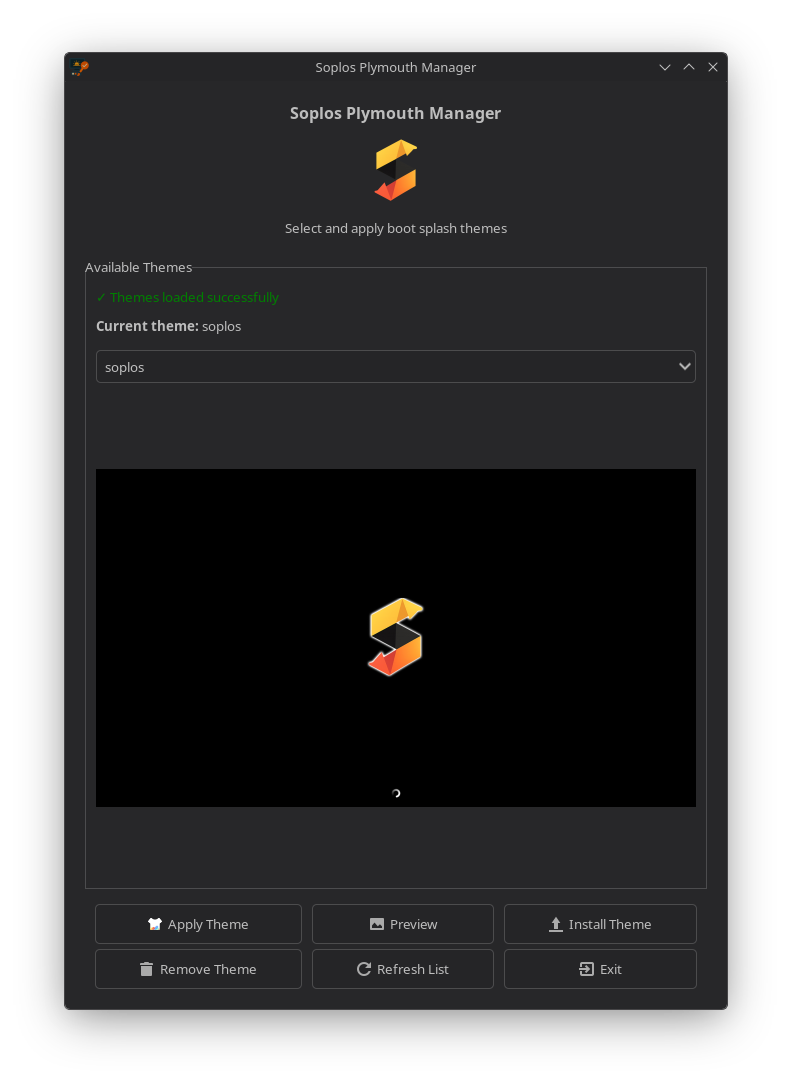
Task: Click the Available Themes group label
Action: click(x=138, y=267)
